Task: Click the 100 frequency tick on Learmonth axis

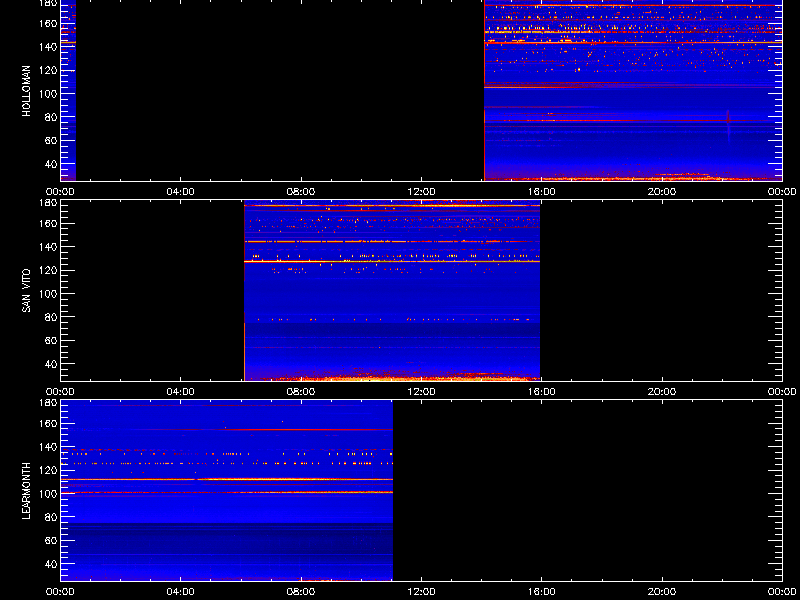Action: 49,494
